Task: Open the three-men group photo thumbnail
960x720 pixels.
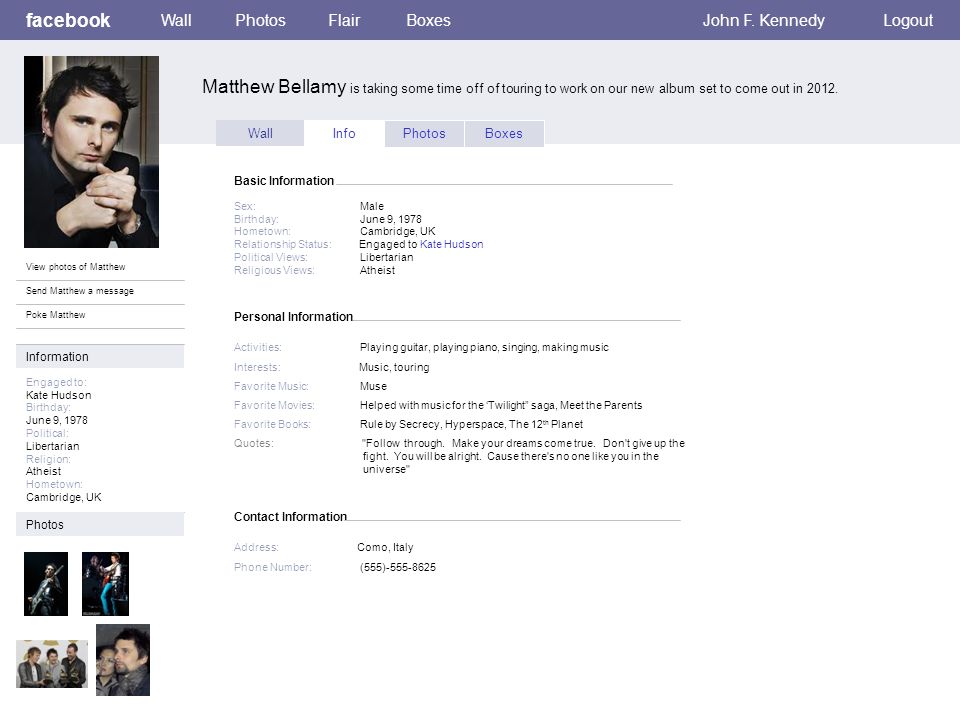Action: (x=52, y=664)
